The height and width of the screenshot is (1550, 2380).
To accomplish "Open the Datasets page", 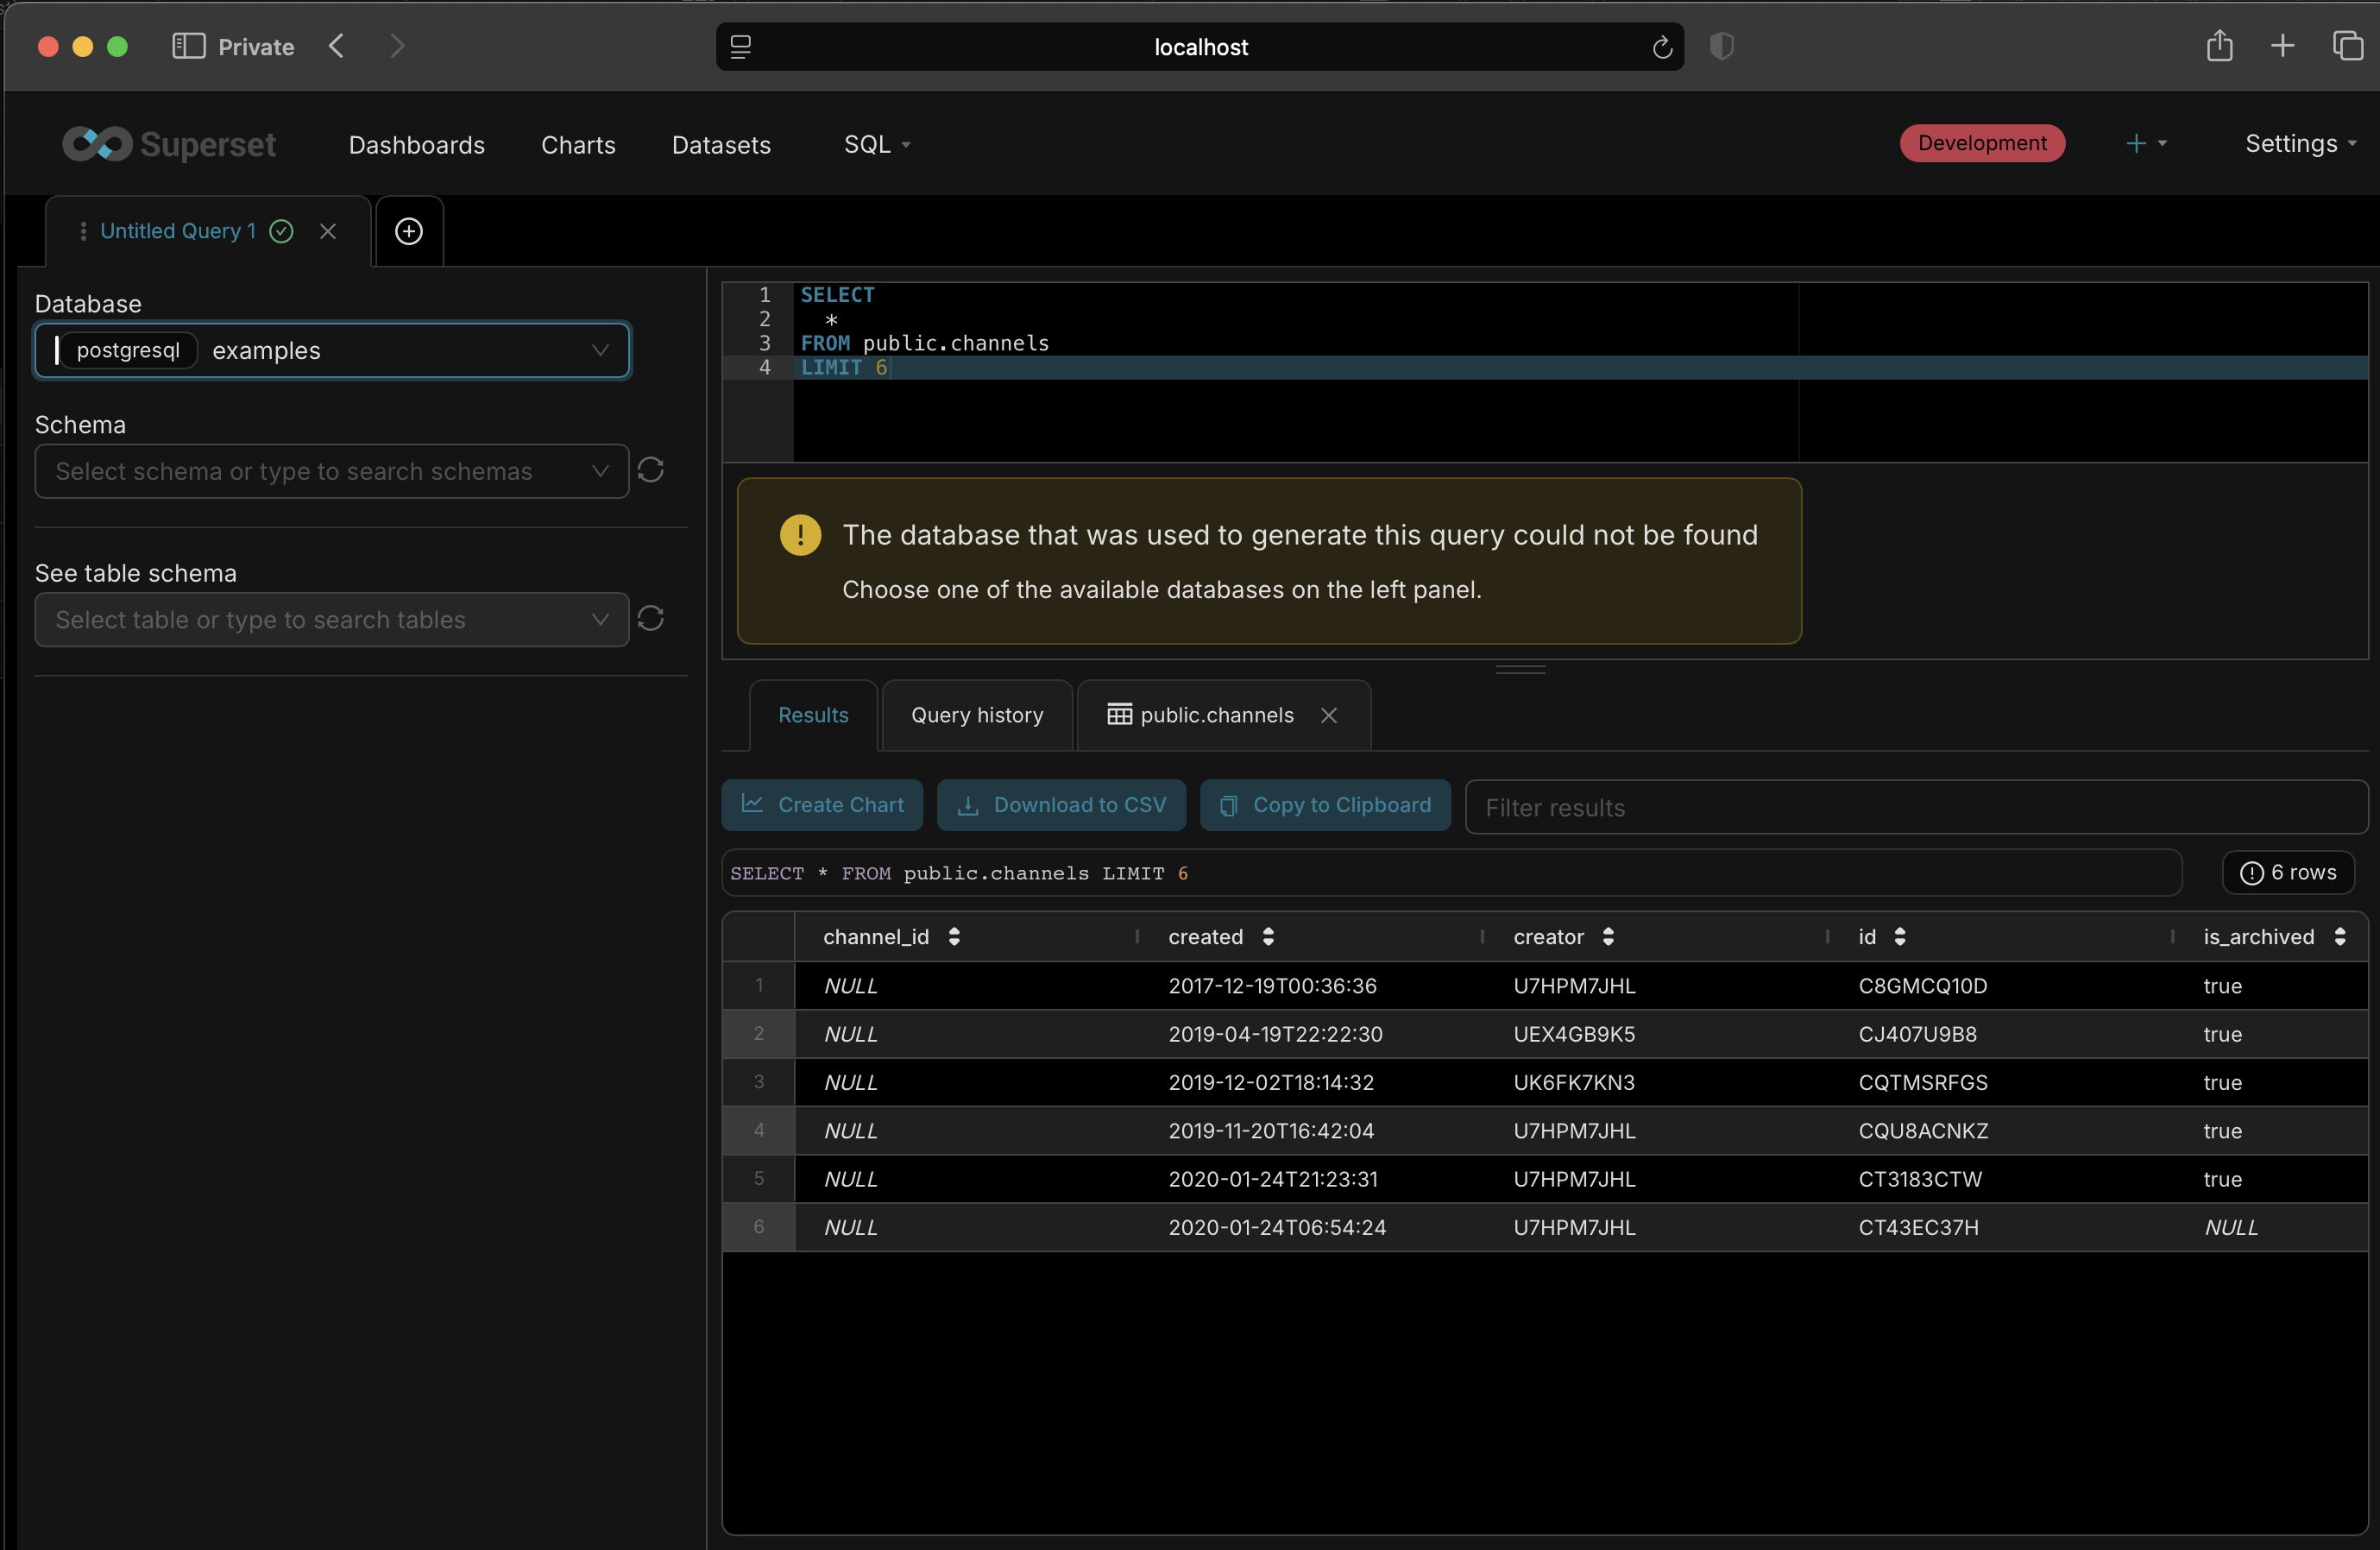I will 721,144.
